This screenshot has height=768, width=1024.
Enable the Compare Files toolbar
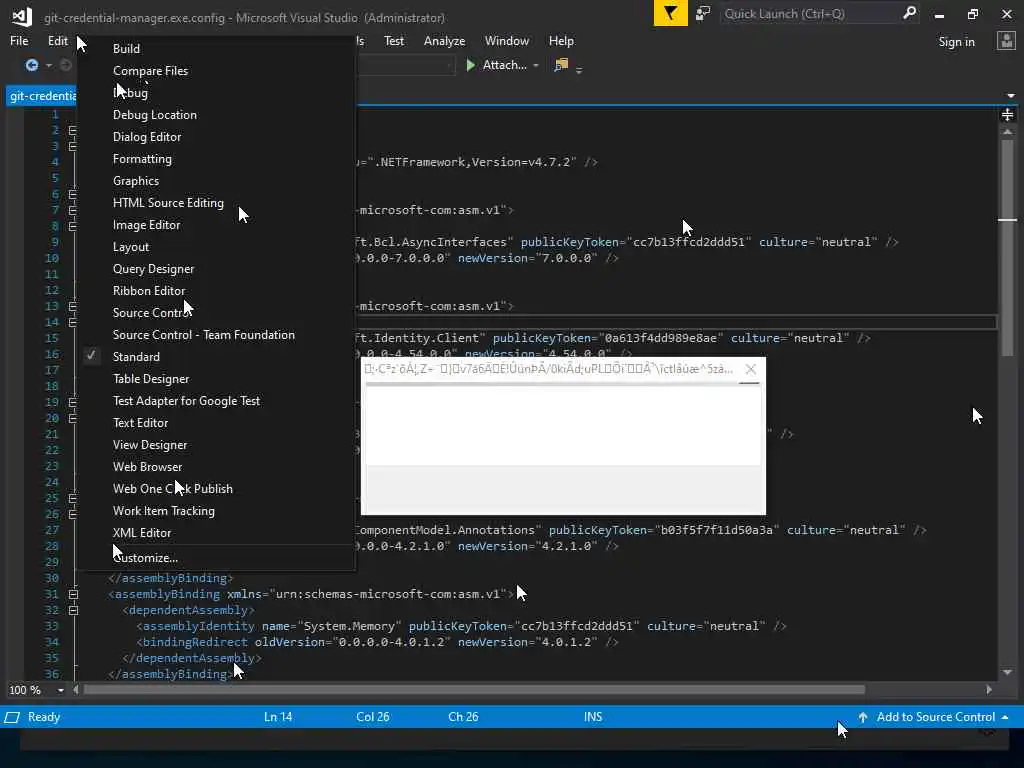tap(217, 71)
